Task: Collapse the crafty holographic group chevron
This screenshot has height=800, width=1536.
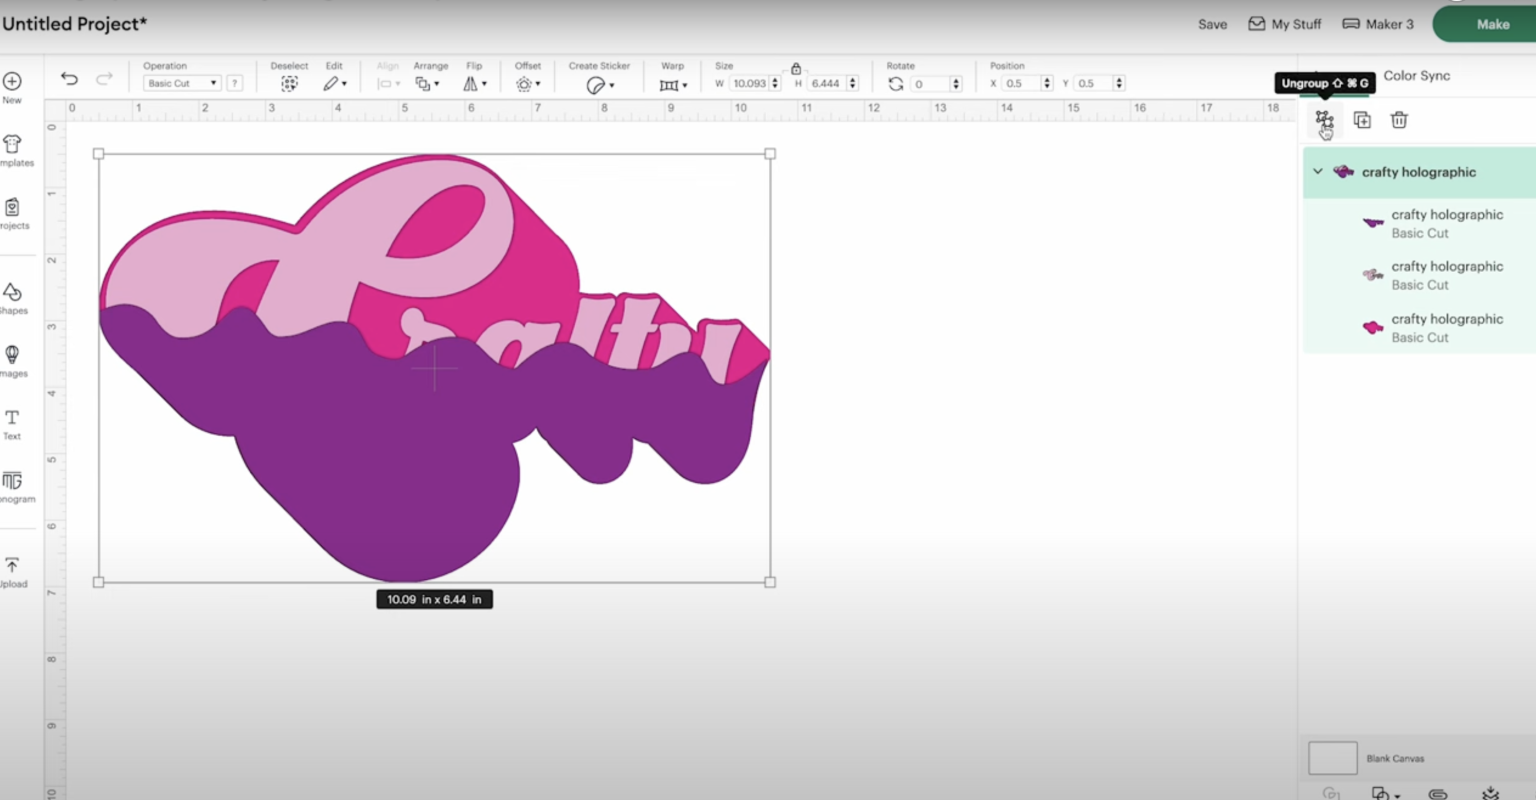Action: pos(1318,172)
